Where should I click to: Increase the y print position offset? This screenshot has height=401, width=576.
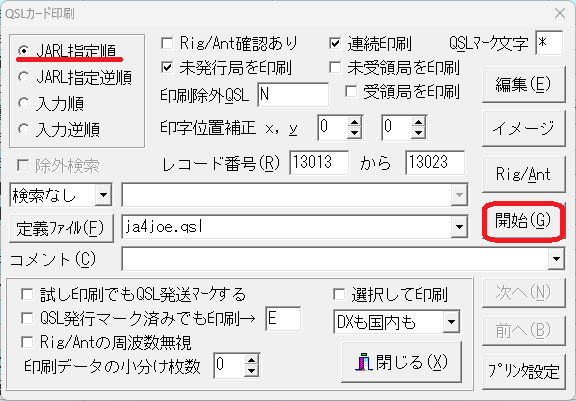point(418,123)
